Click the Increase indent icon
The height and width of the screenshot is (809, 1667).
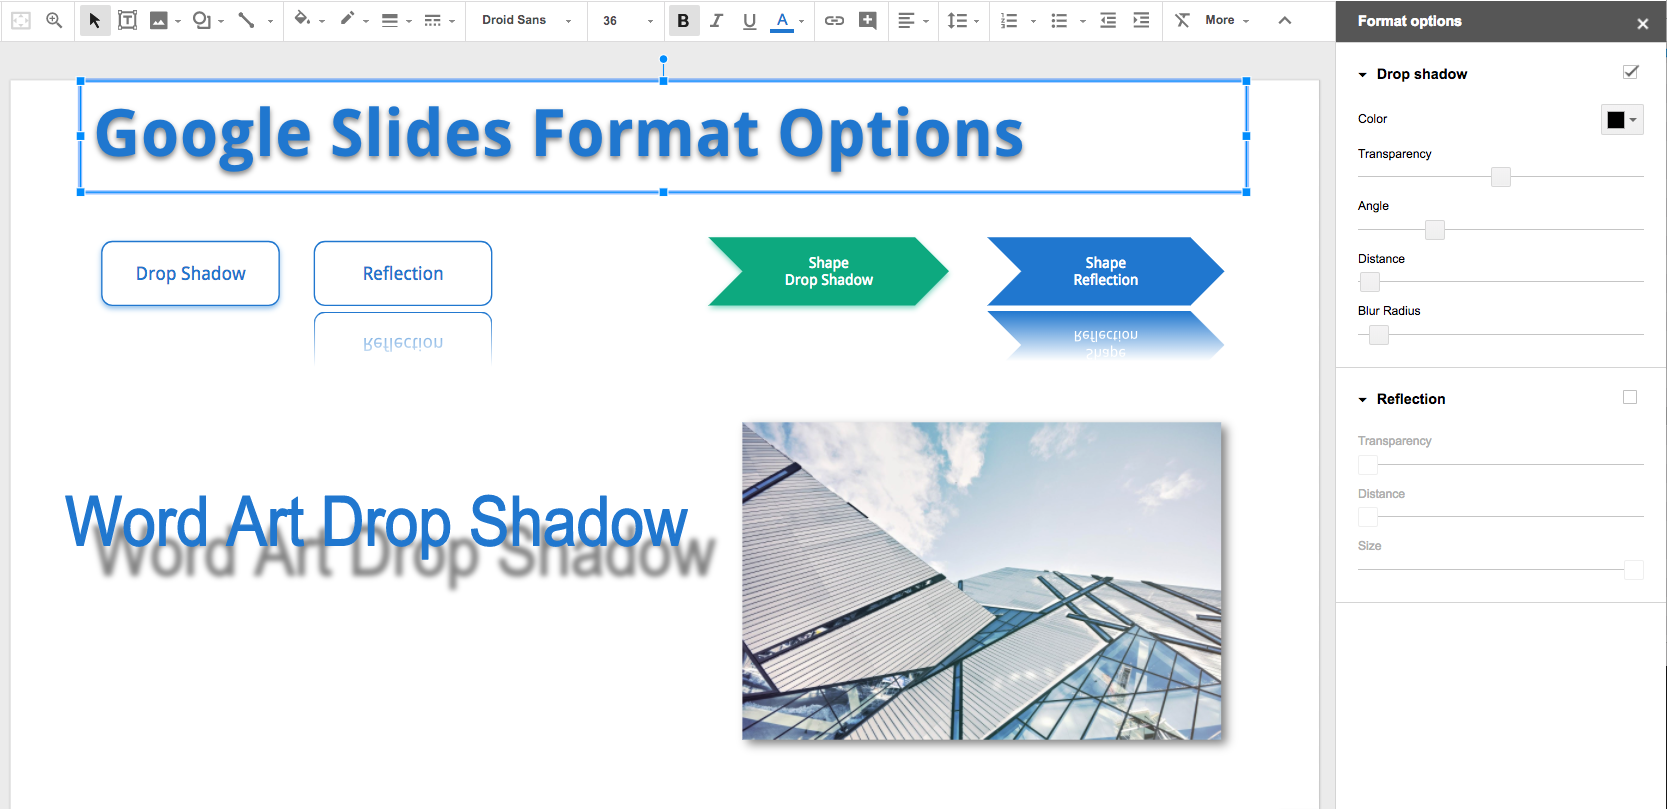[1141, 20]
